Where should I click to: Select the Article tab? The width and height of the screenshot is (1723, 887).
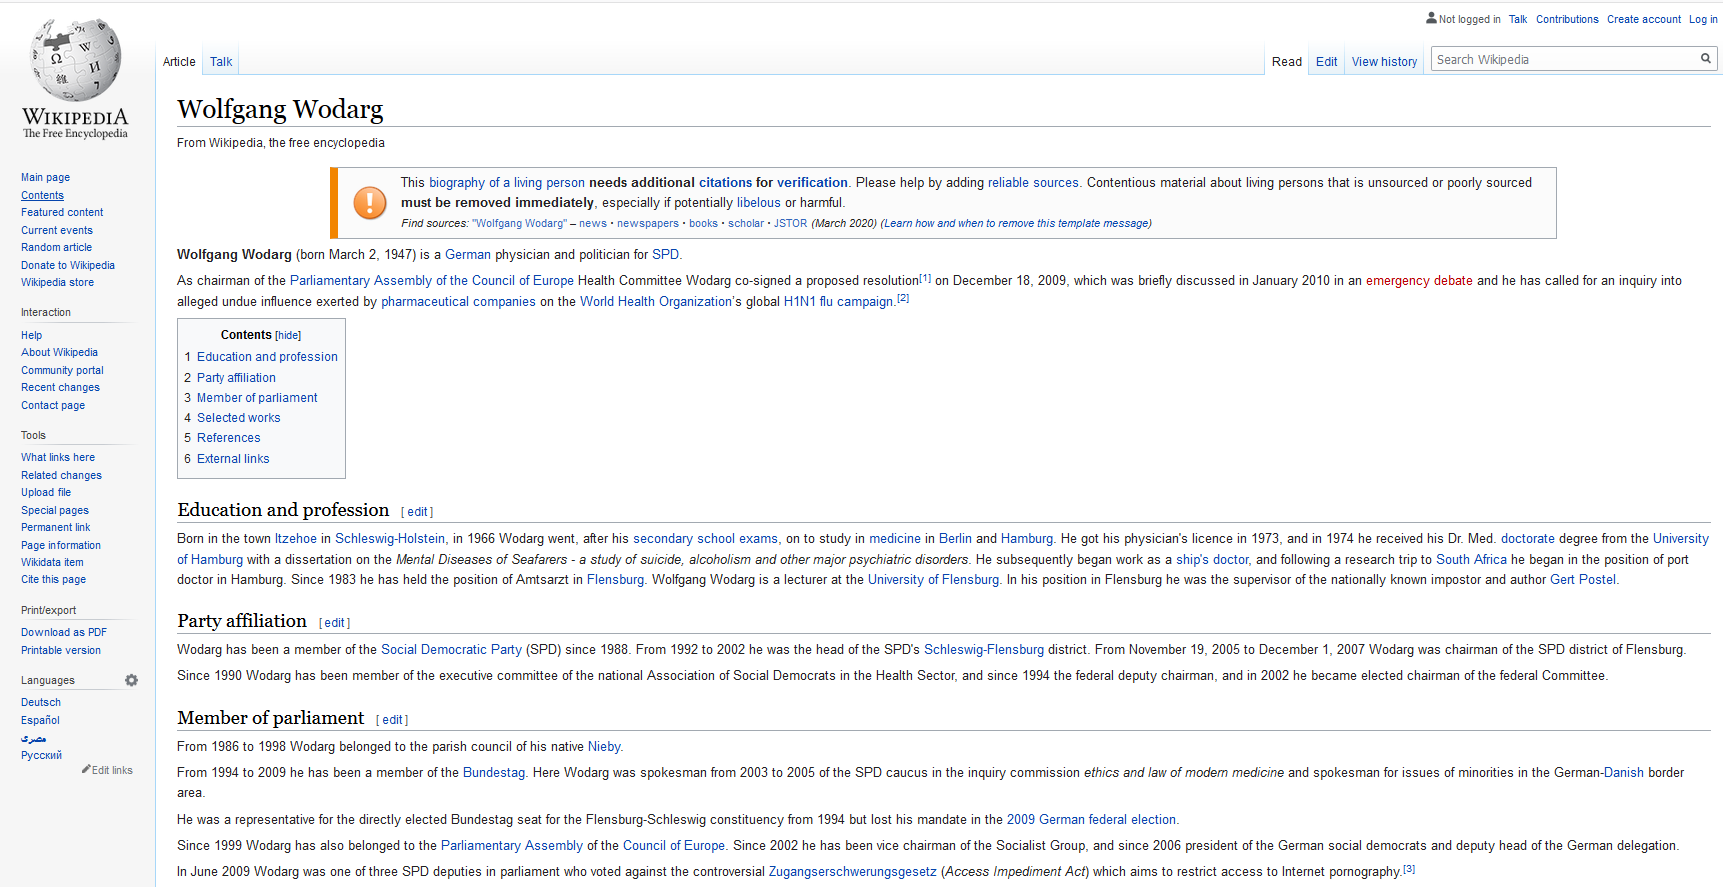click(179, 62)
